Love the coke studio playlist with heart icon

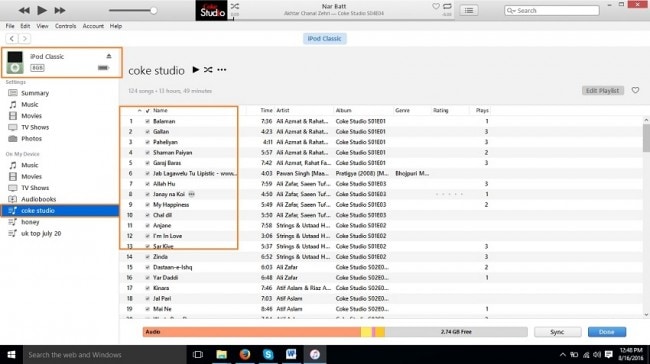click(x=635, y=90)
